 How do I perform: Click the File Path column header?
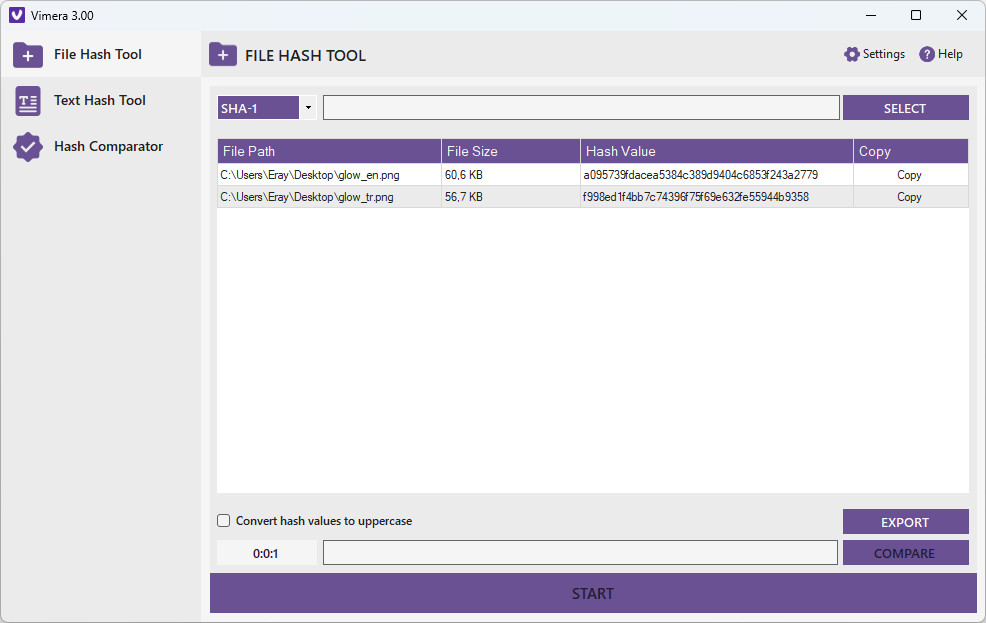(330, 151)
